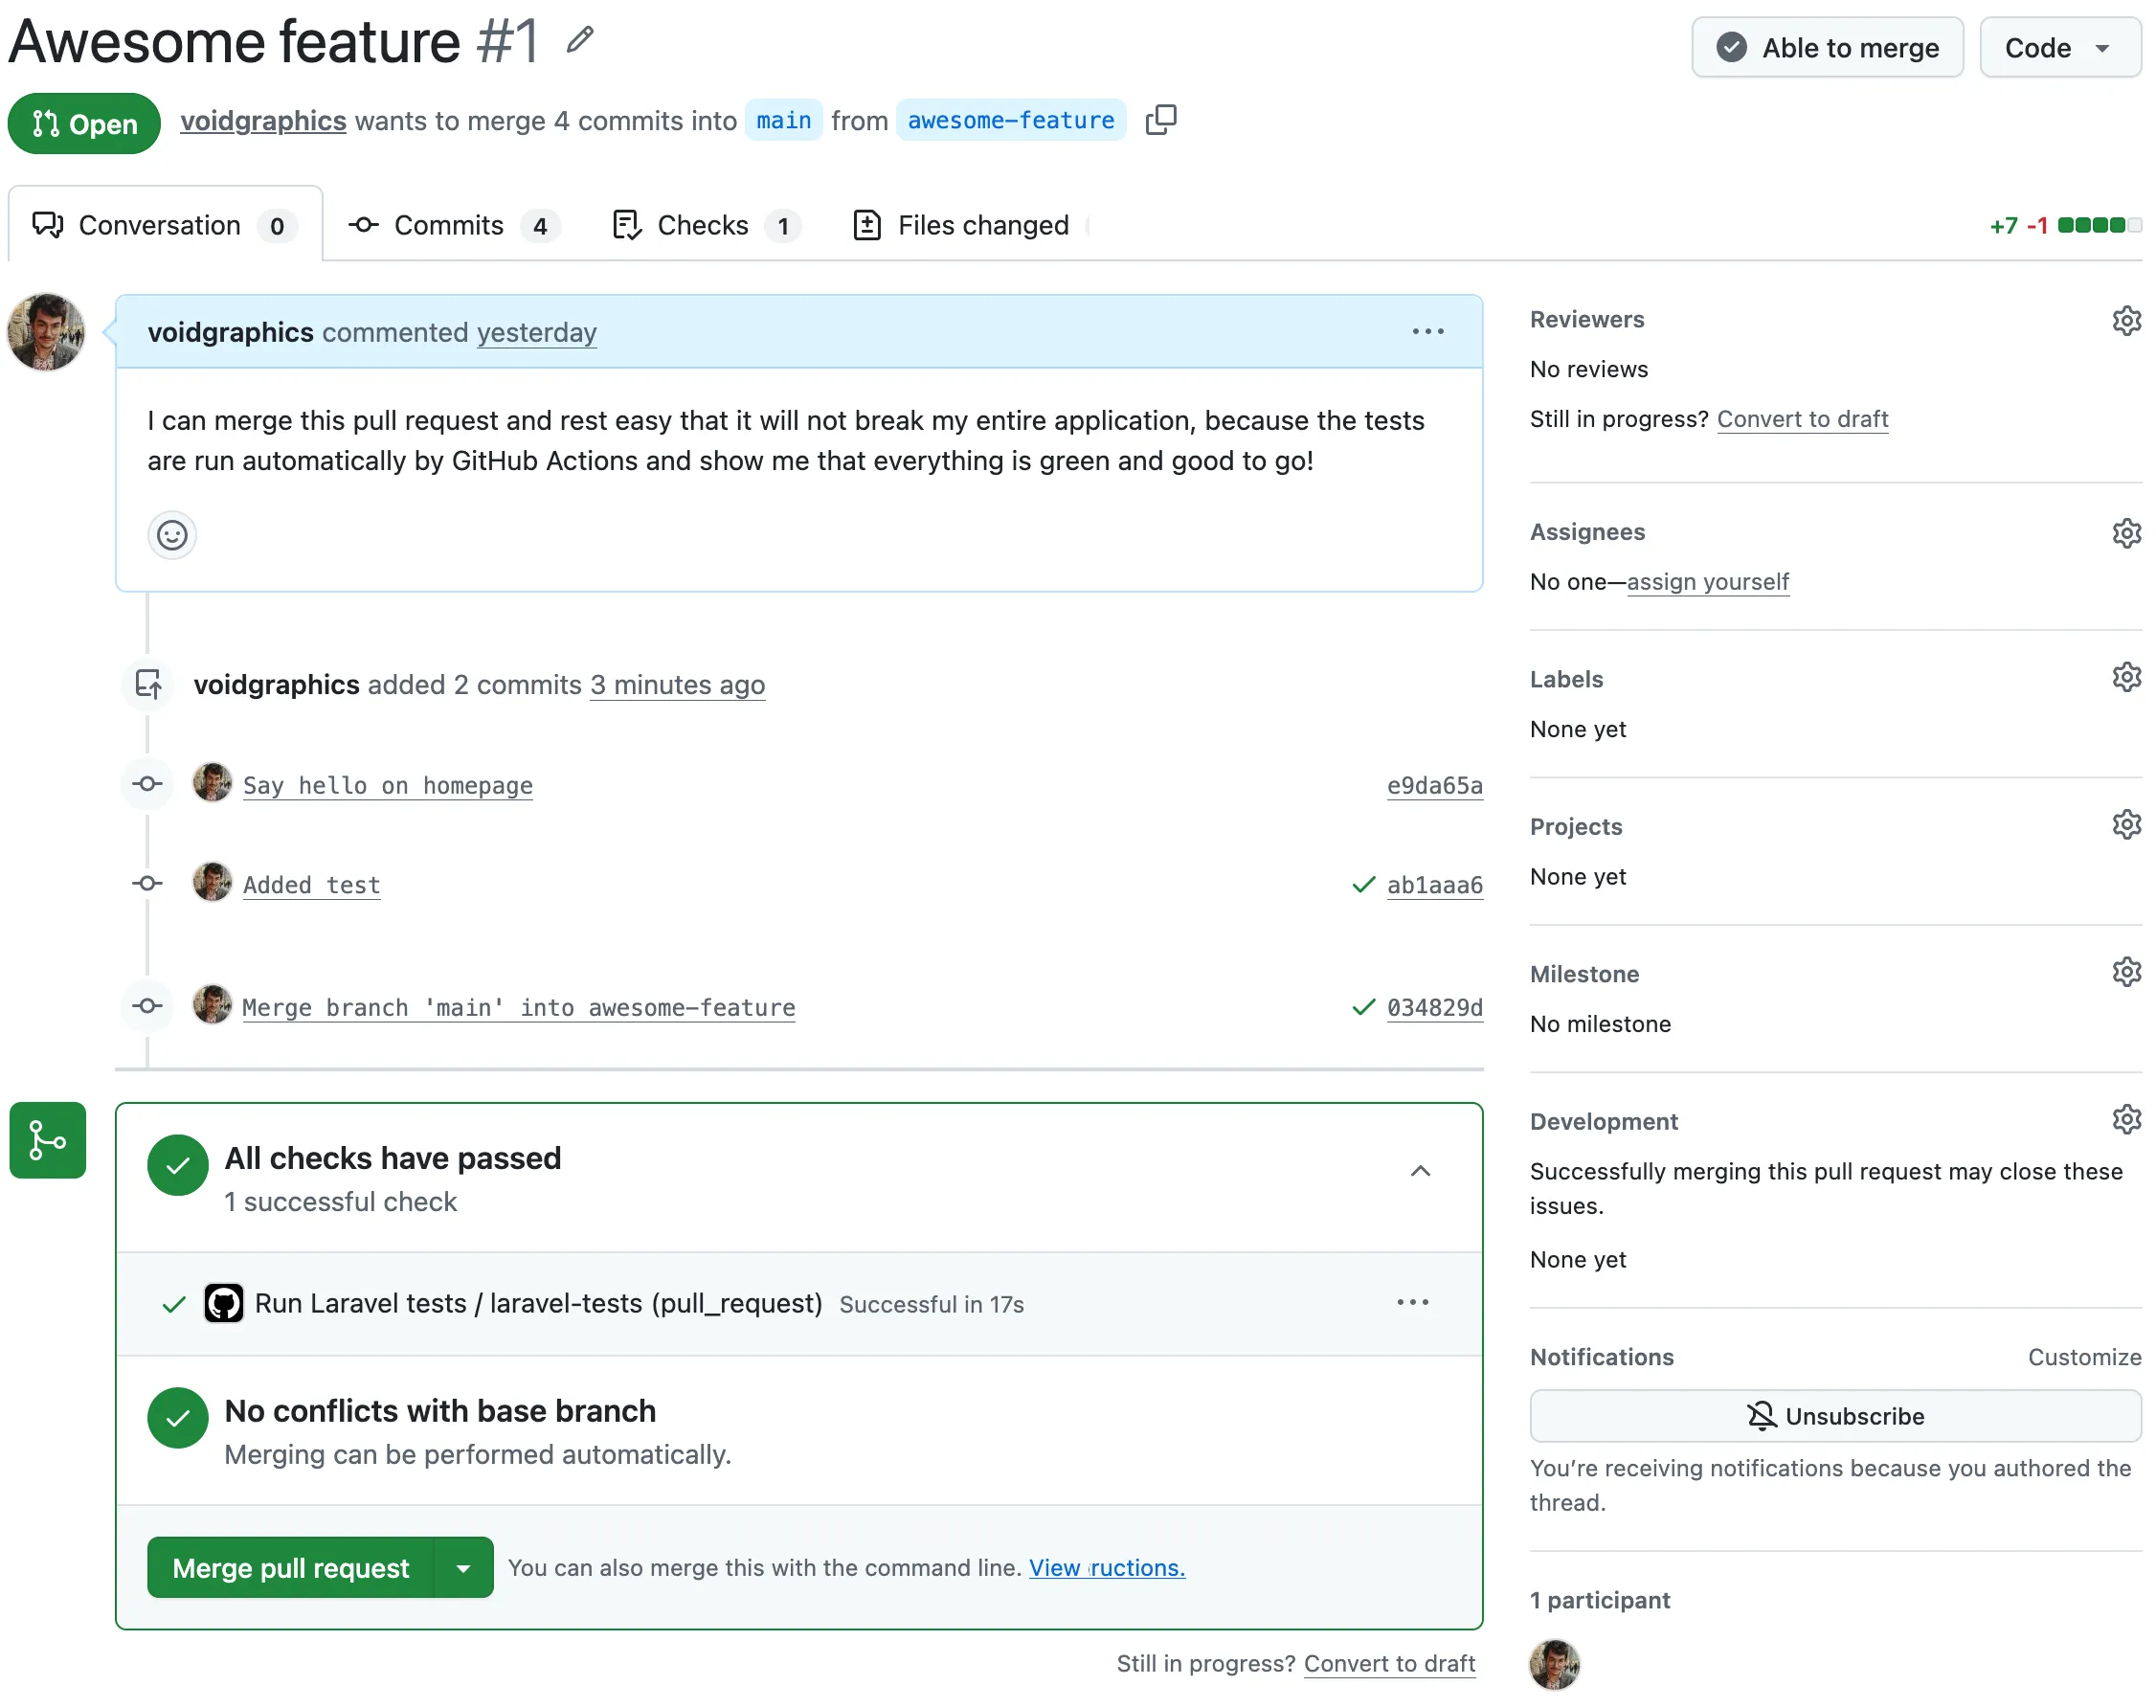
Task: Click the 3 minutes ago timestamp
Action: [x=678, y=685]
